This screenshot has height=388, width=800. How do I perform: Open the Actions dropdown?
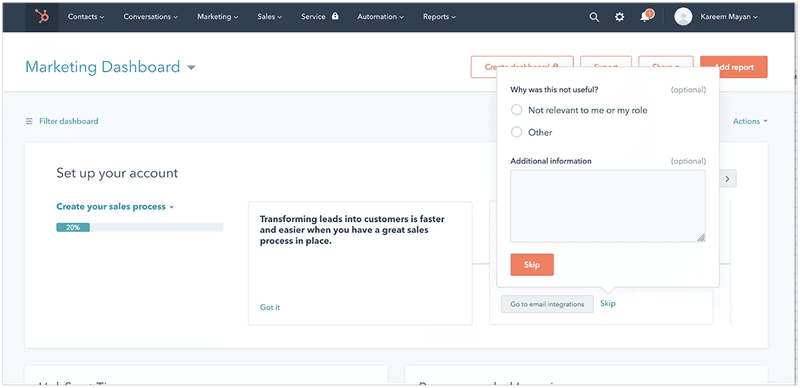(750, 122)
